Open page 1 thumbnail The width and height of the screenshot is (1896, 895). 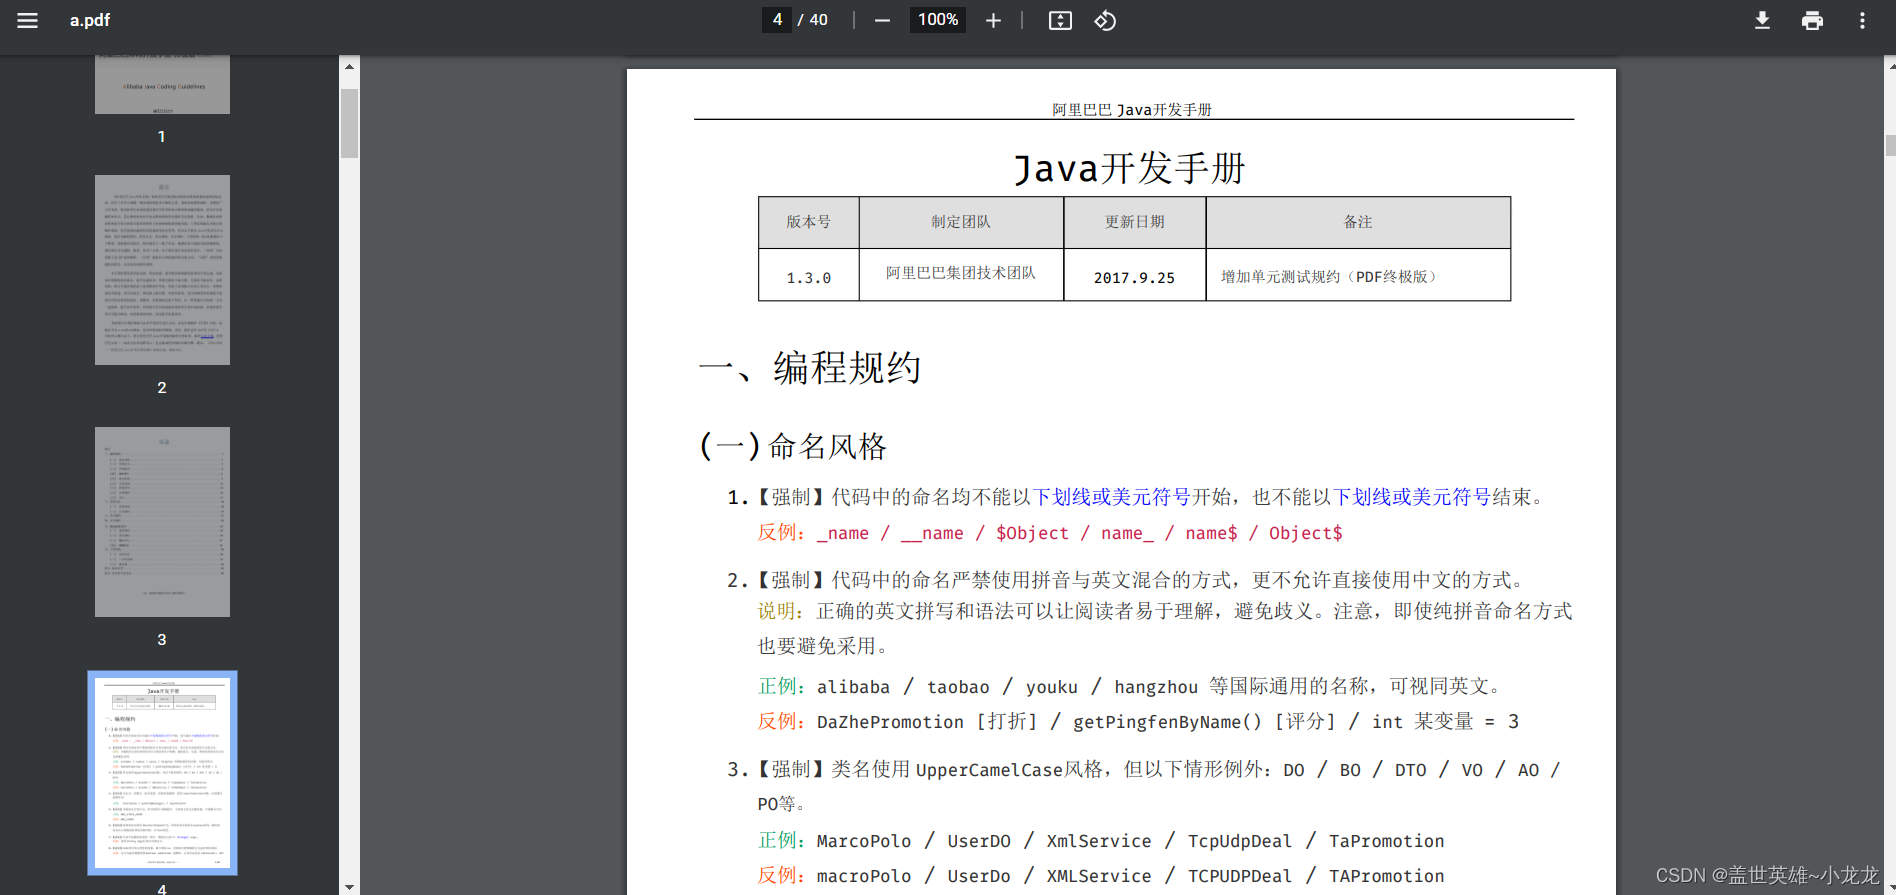[x=162, y=84]
